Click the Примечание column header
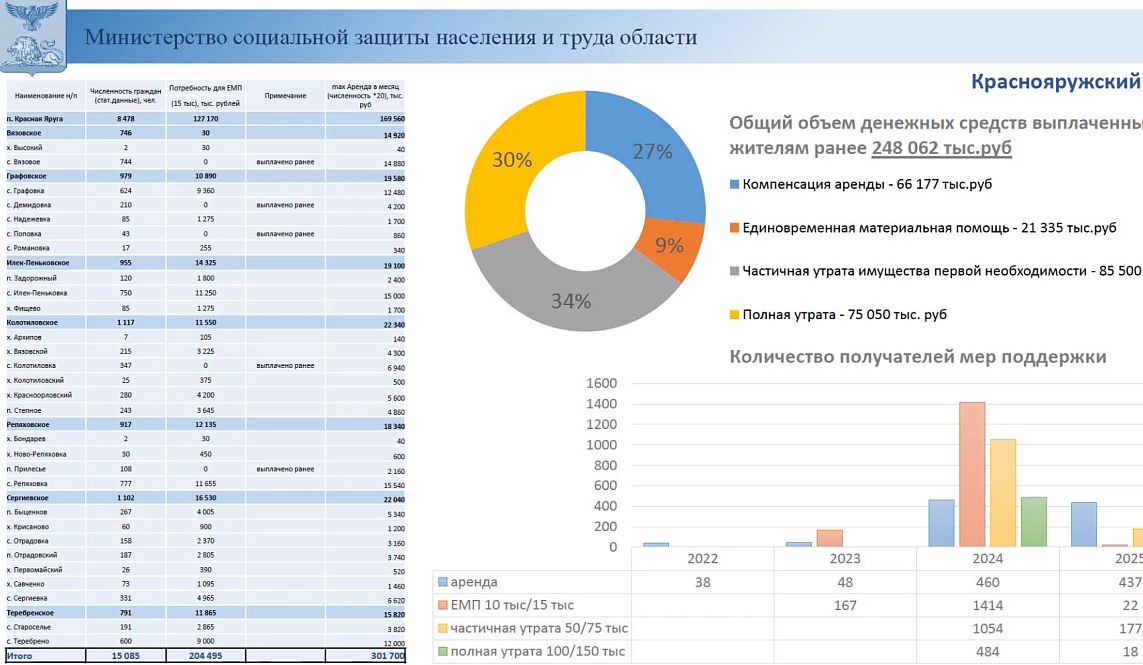This screenshot has width=1143, height=665. tap(285, 96)
